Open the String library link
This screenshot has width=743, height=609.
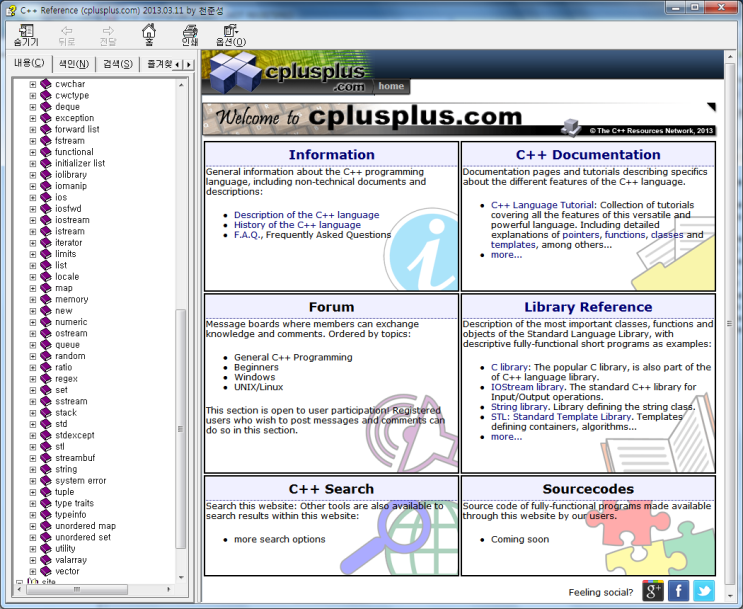tap(519, 407)
